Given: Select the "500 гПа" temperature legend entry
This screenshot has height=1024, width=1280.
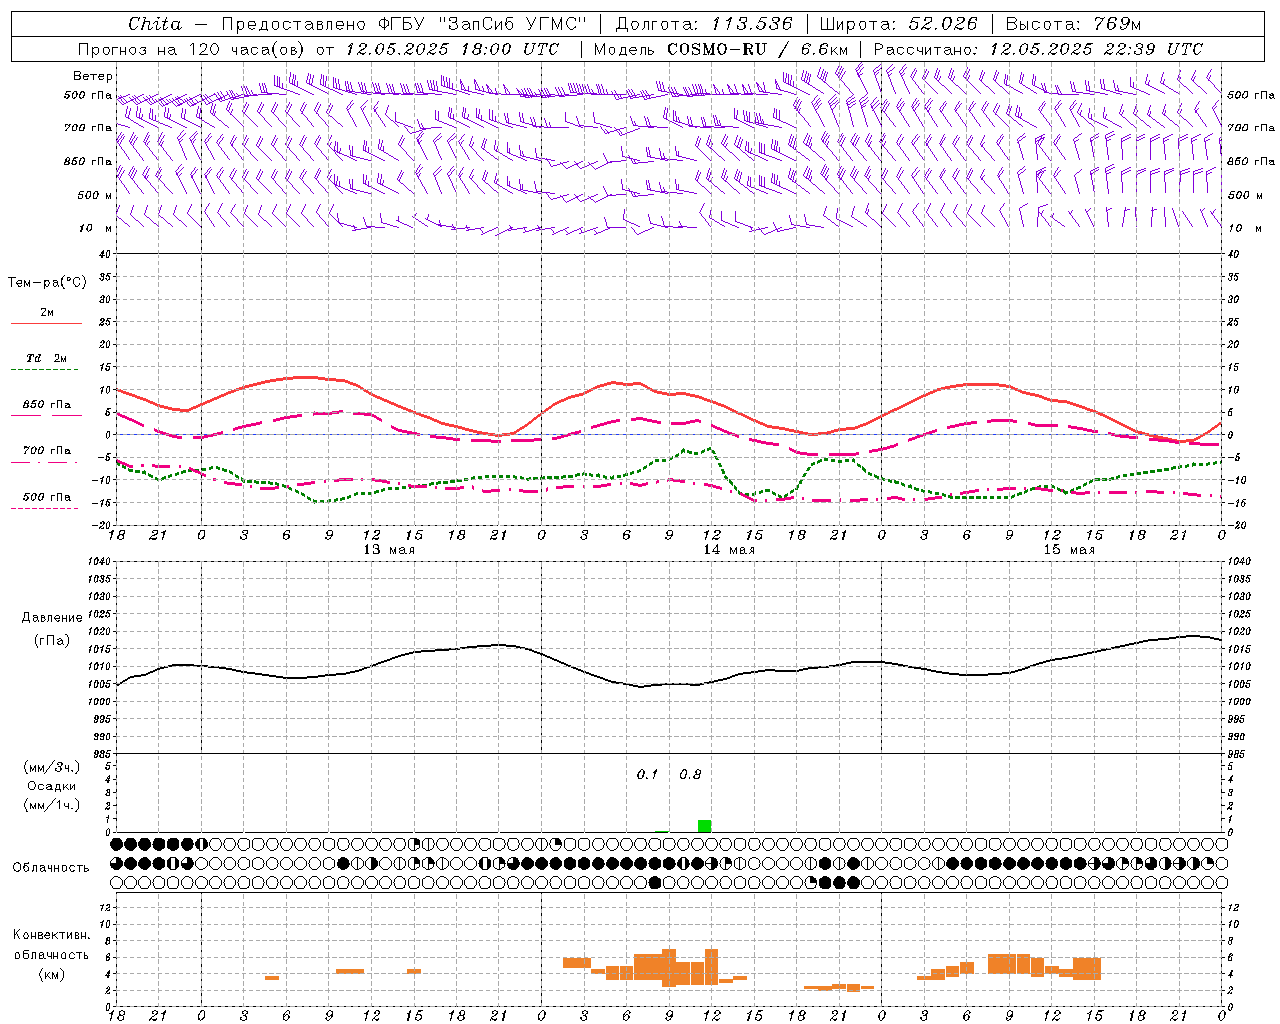Looking at the screenshot, I should [x=47, y=497].
